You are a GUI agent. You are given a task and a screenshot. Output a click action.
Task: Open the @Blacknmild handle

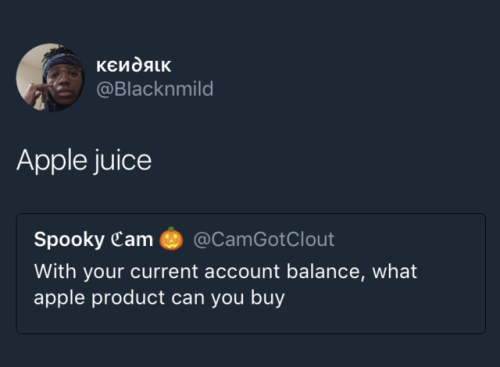[x=155, y=89]
